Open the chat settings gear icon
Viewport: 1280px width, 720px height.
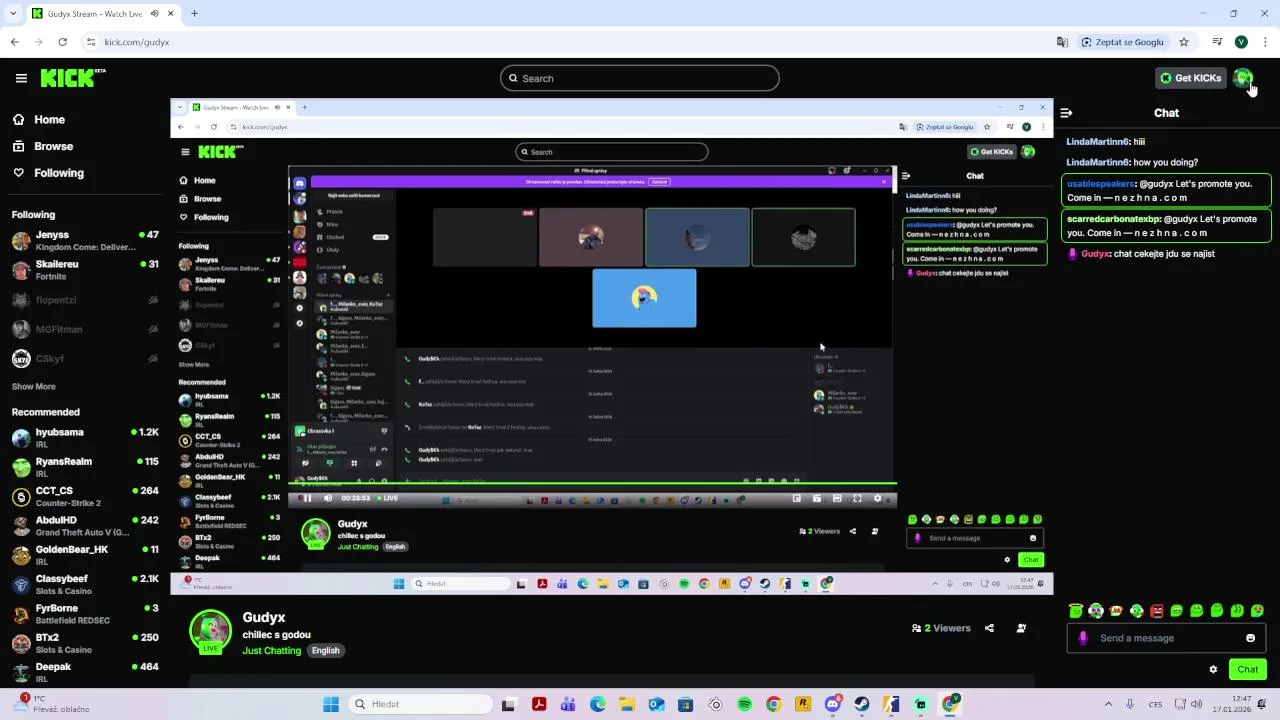pos(1213,670)
